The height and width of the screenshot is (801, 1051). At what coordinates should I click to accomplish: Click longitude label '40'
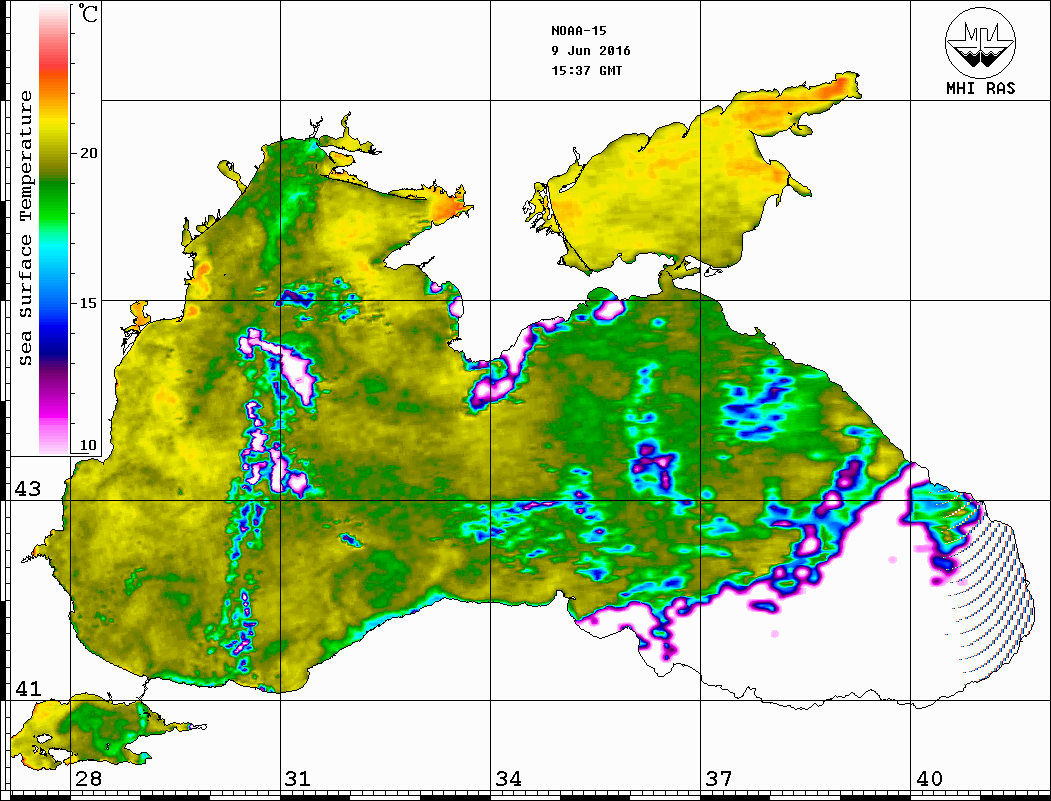(929, 778)
